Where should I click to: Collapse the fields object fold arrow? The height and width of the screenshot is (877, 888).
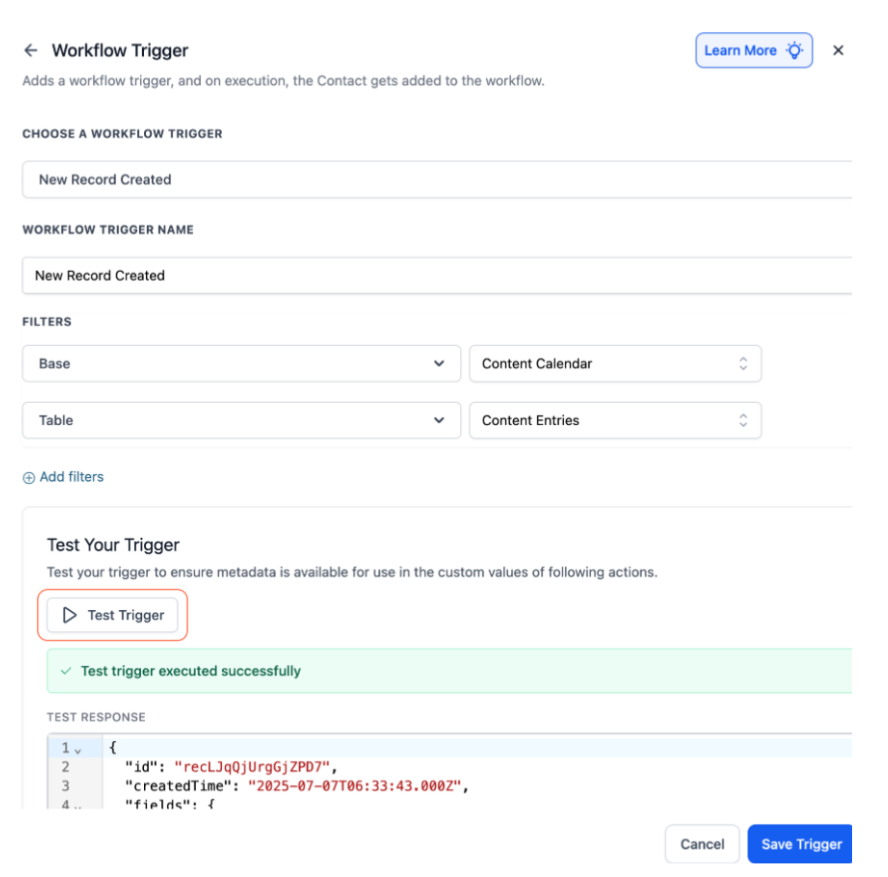[78, 806]
